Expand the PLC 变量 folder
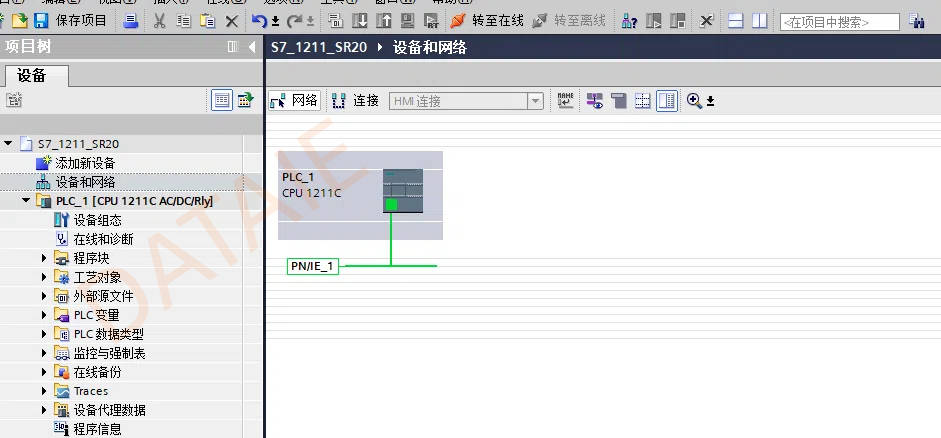Viewport: 941px width, 438px height. 44,315
